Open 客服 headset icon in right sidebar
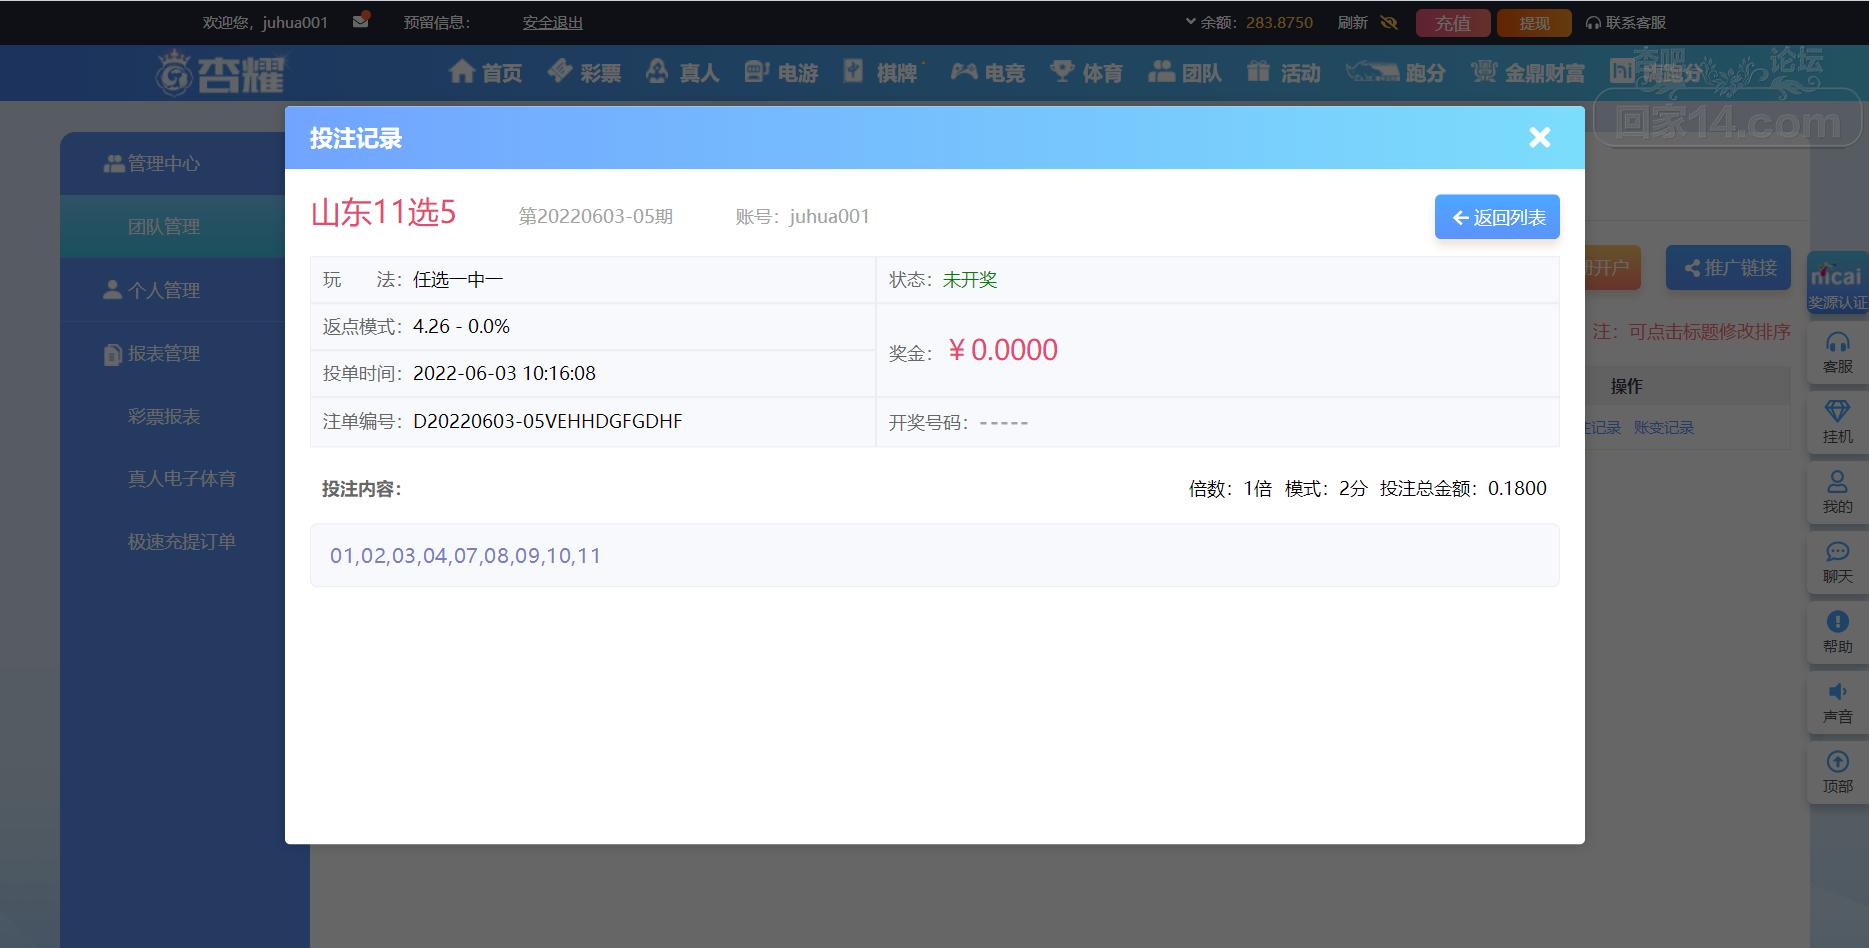 1838,353
